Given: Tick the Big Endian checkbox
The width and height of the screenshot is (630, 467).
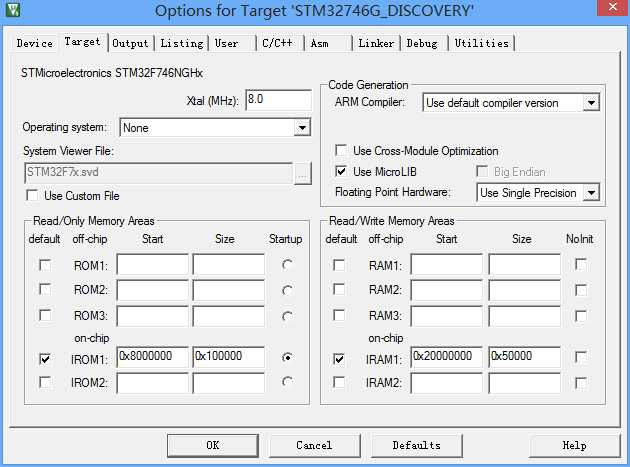Looking at the screenshot, I should (x=482, y=172).
